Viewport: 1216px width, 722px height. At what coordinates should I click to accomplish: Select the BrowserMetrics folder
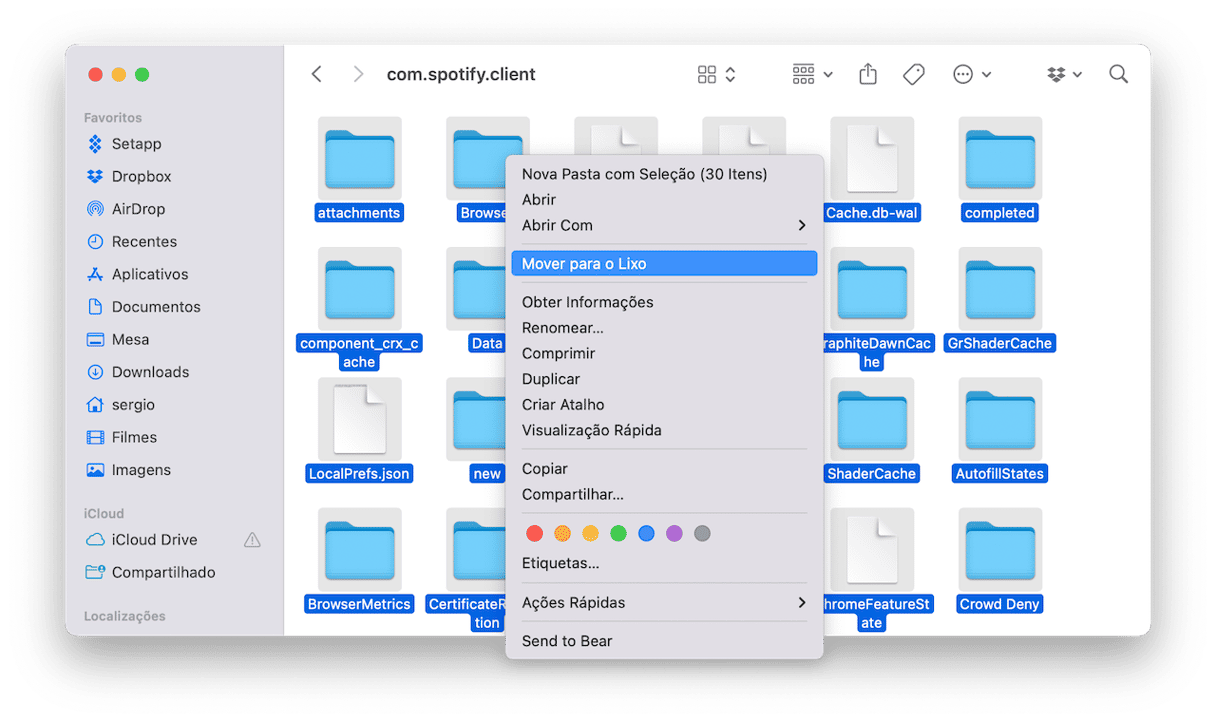[359, 560]
